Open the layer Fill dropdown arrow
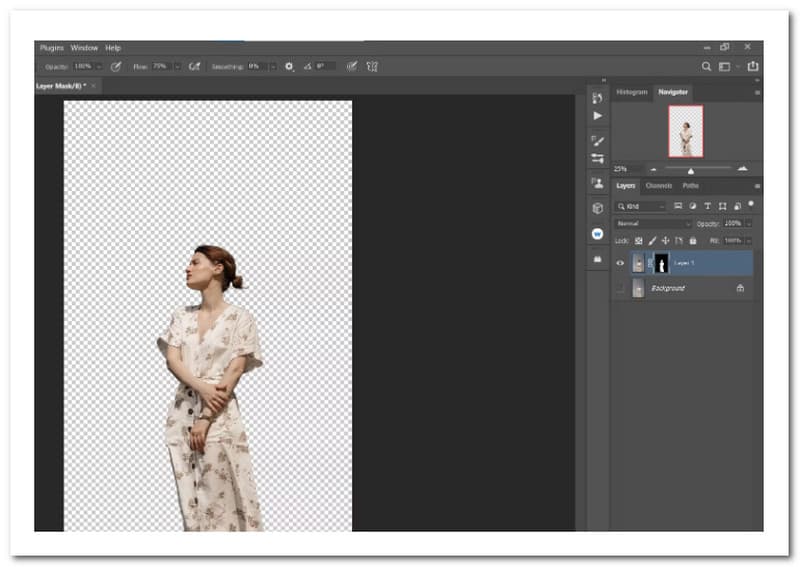Screen dimensions: 800x567 coord(748,241)
